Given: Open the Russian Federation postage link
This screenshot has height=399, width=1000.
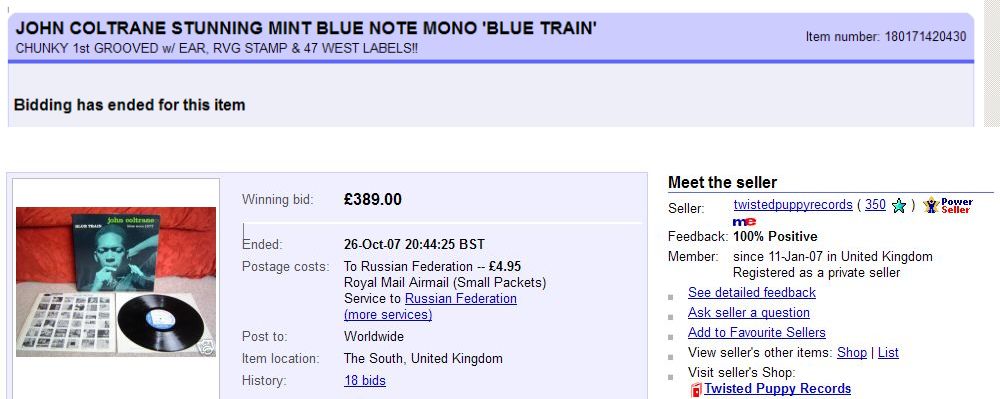Looking at the screenshot, I should pos(460,298).
